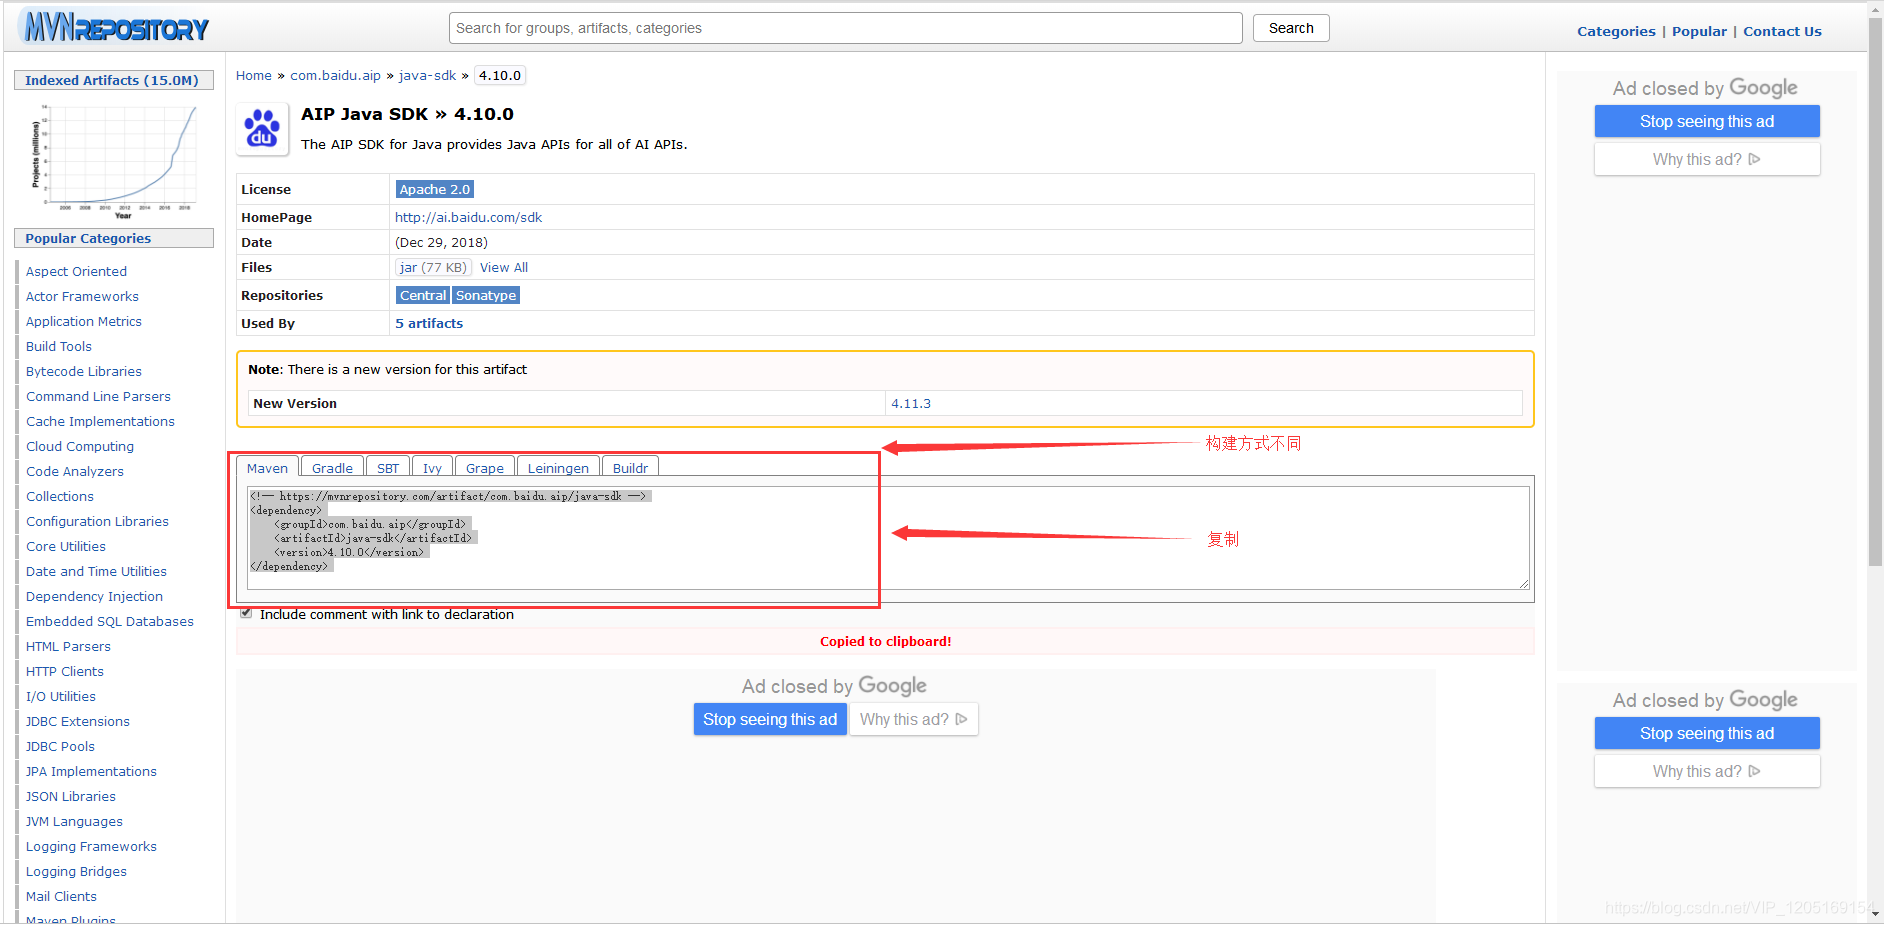This screenshot has height=926, width=1884.
Task: Open Bytecode Libraries category
Action: coord(84,371)
